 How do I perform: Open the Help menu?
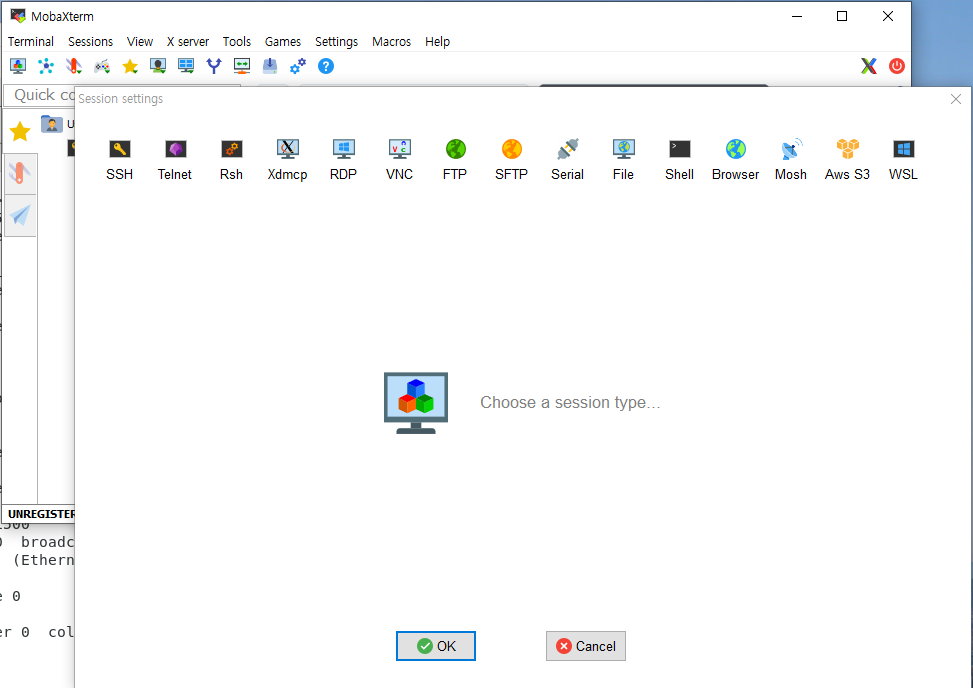(x=437, y=42)
